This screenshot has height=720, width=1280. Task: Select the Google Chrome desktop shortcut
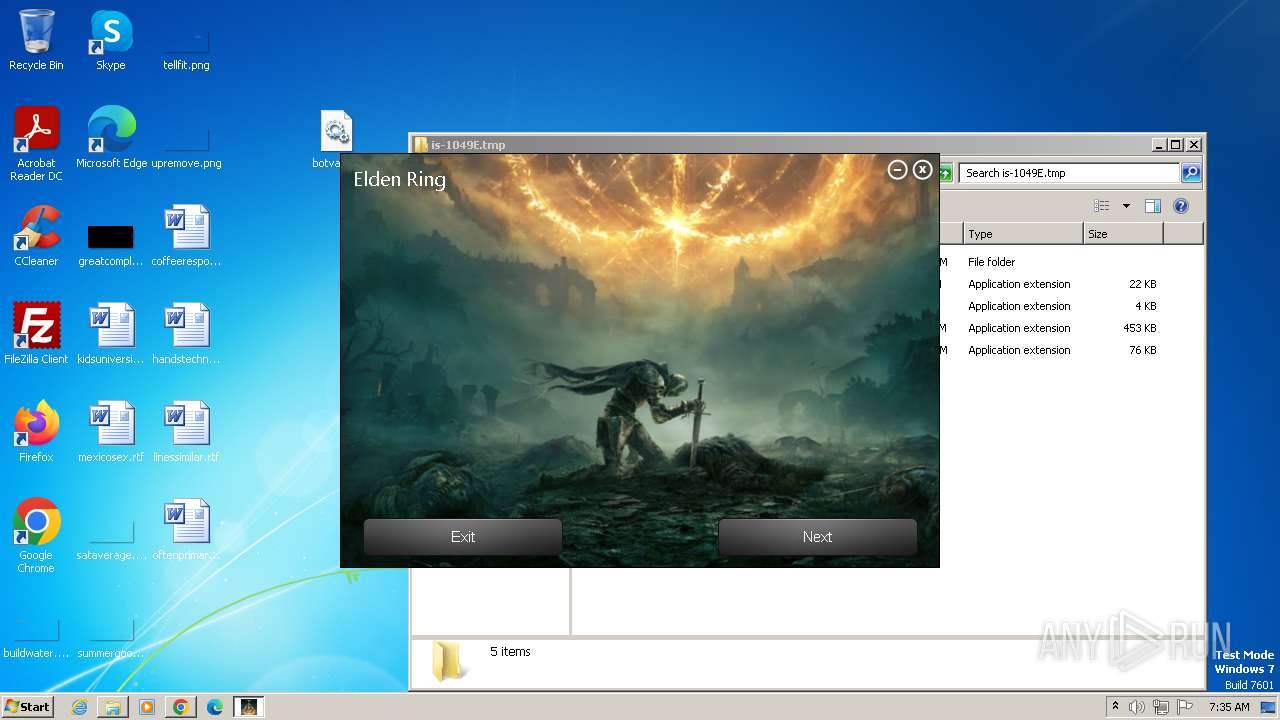[x=36, y=536]
